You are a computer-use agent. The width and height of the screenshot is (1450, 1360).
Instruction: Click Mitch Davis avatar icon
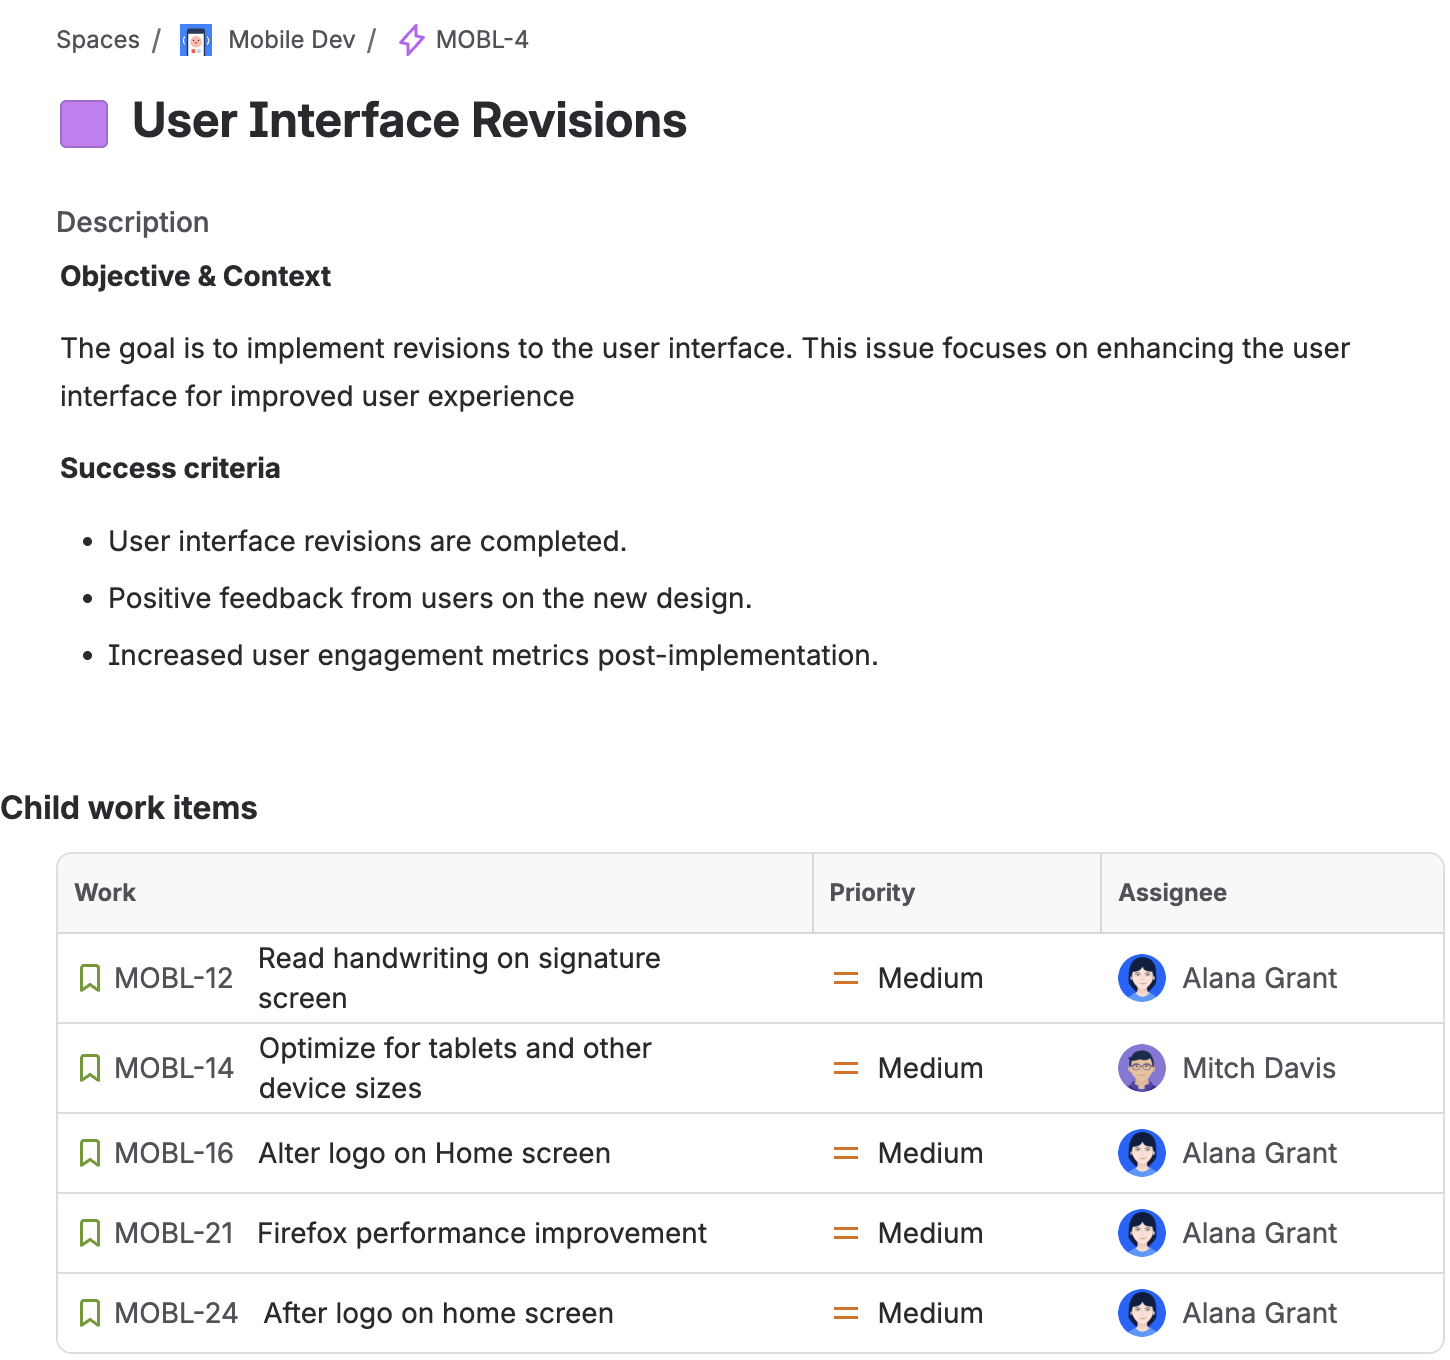pyautogui.click(x=1141, y=1068)
